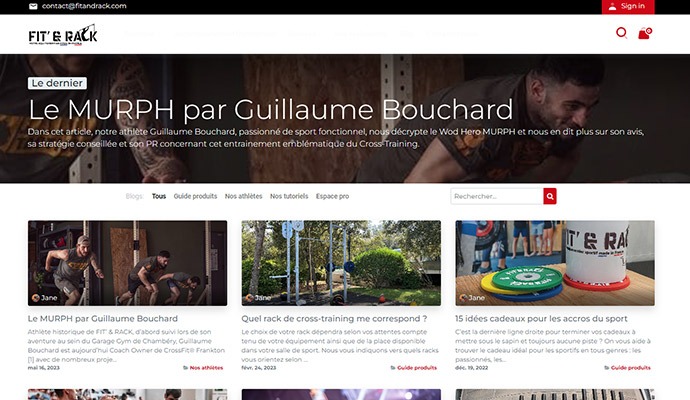Click the tag icon next to Nos athlètes
690x400 pixels.
click(x=185, y=368)
